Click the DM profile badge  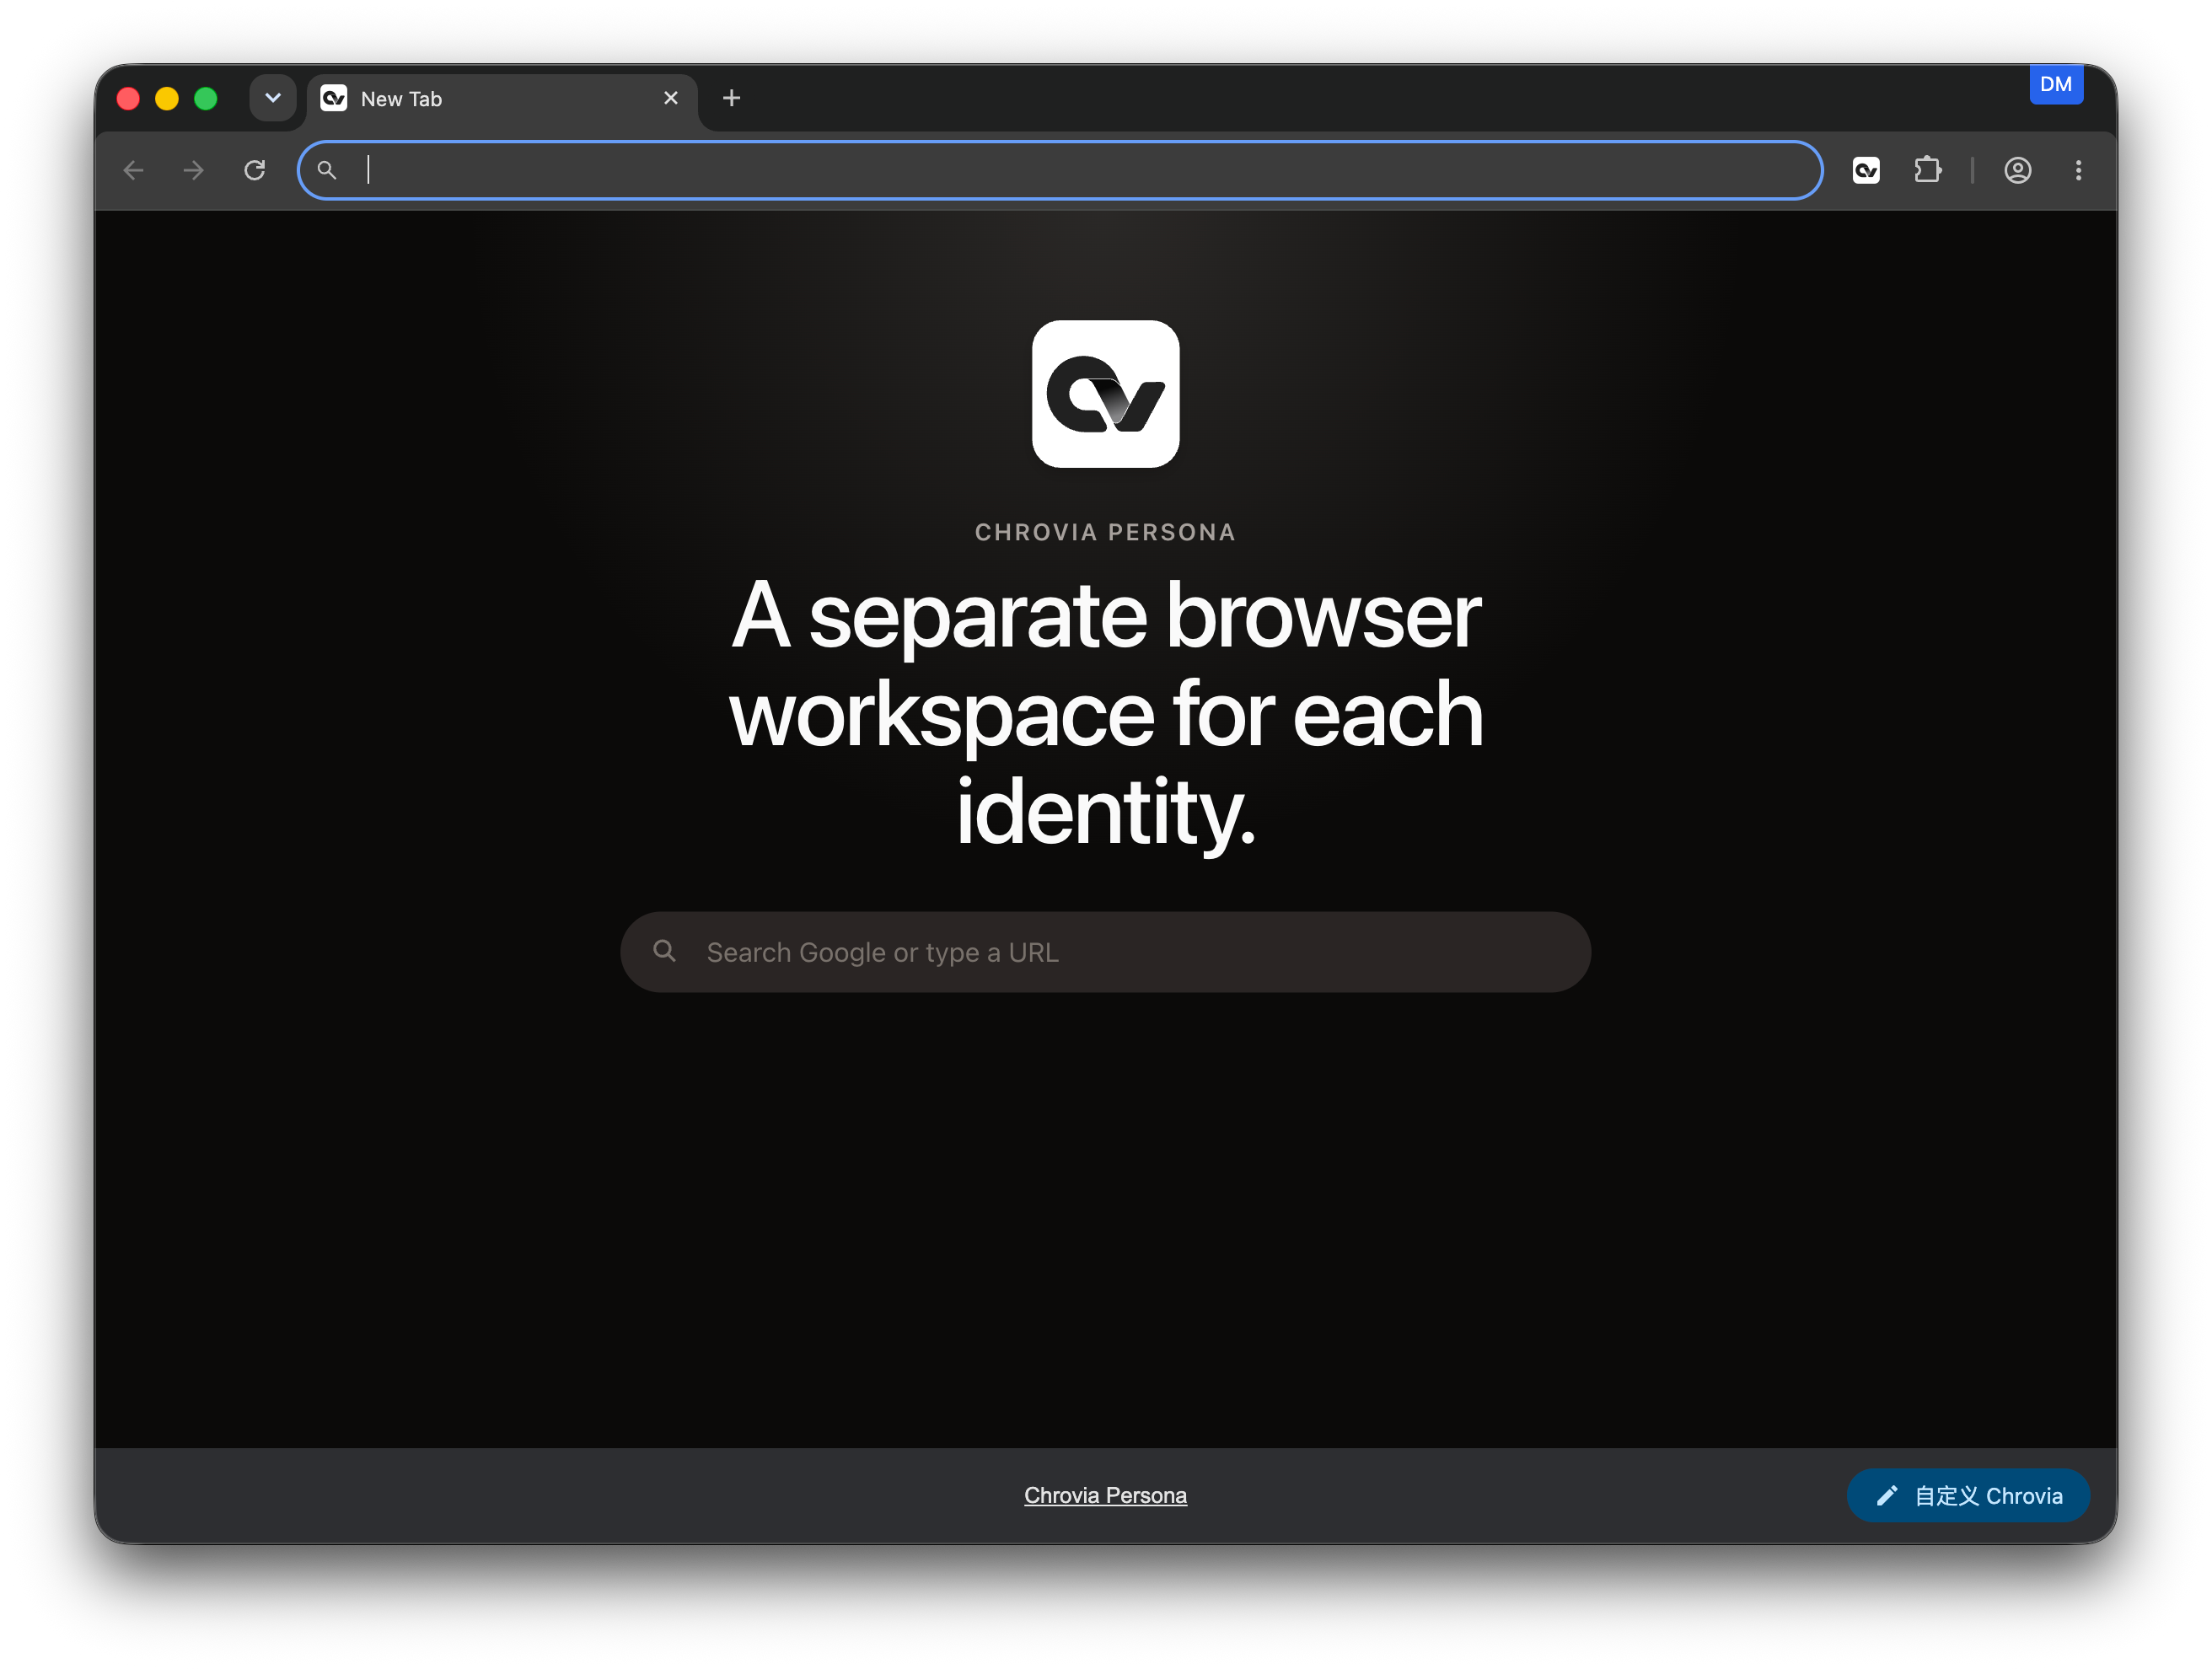[2055, 84]
